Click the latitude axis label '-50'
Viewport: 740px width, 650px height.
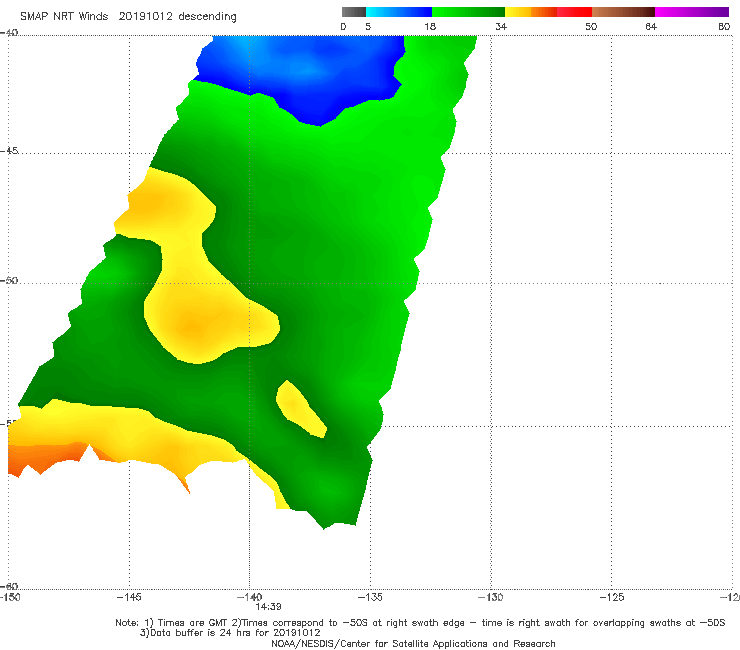click(x=8, y=280)
